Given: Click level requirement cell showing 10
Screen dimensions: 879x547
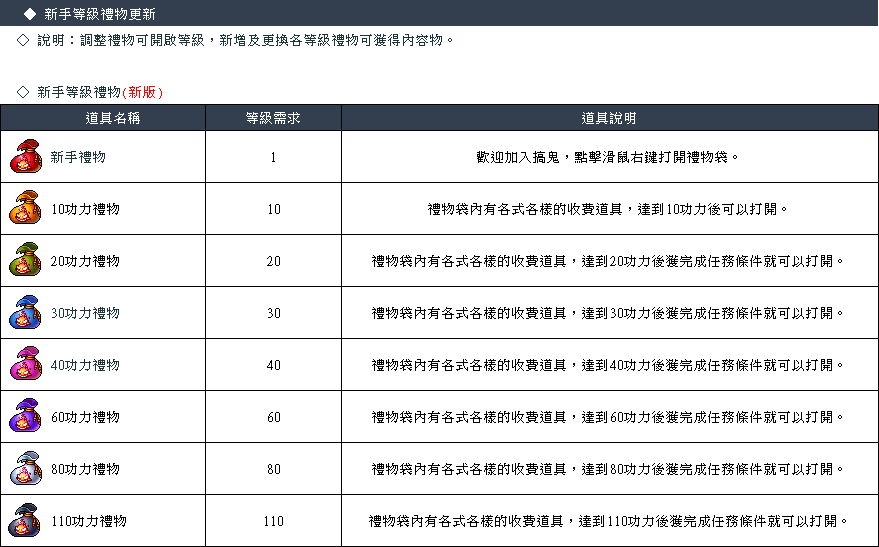Looking at the screenshot, I should [x=274, y=209].
